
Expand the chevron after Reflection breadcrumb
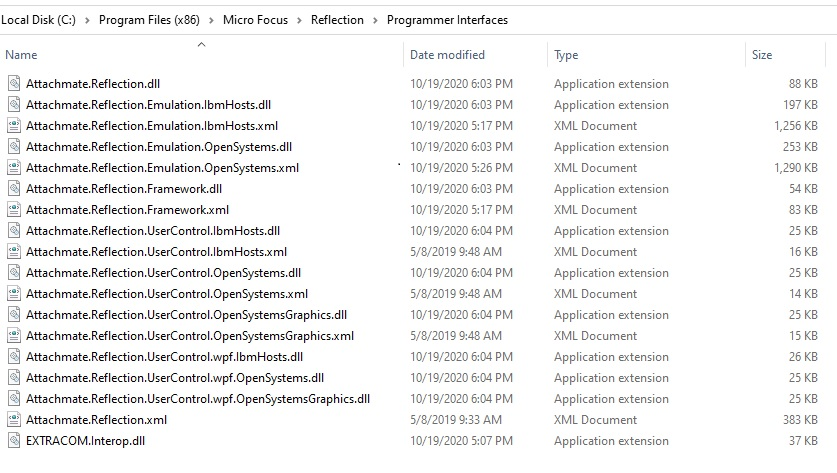tap(375, 20)
